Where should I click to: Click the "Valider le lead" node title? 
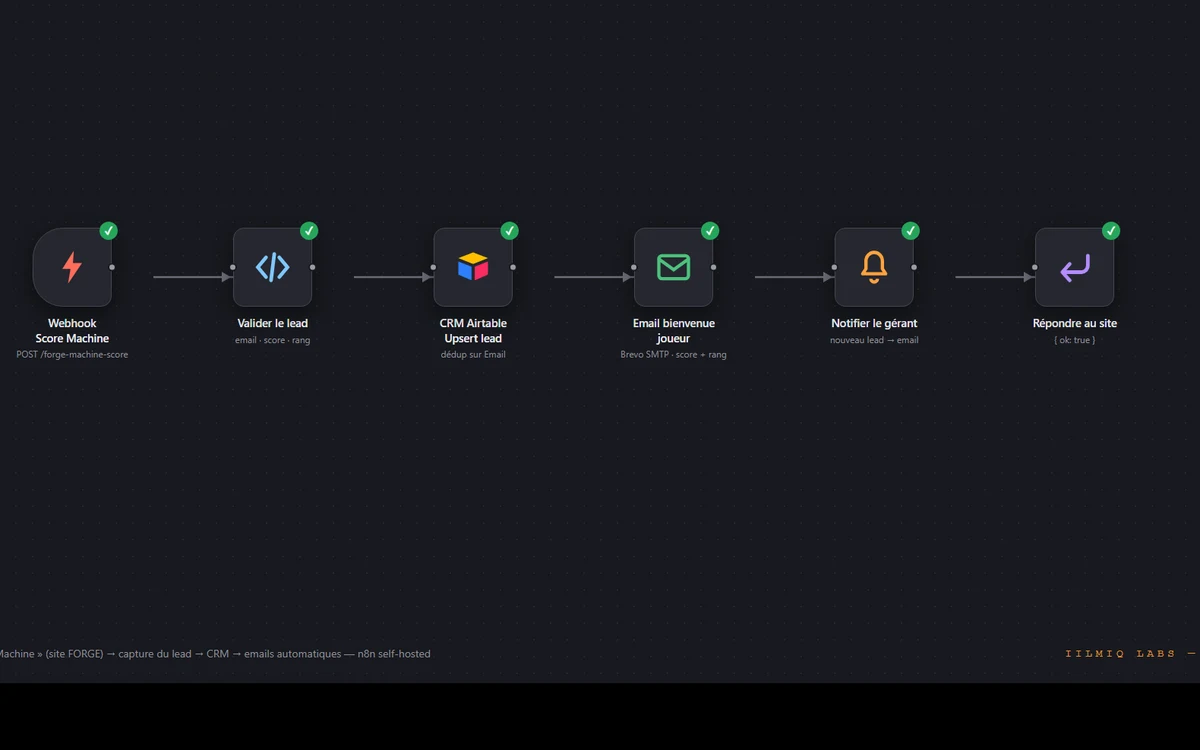[273, 323]
